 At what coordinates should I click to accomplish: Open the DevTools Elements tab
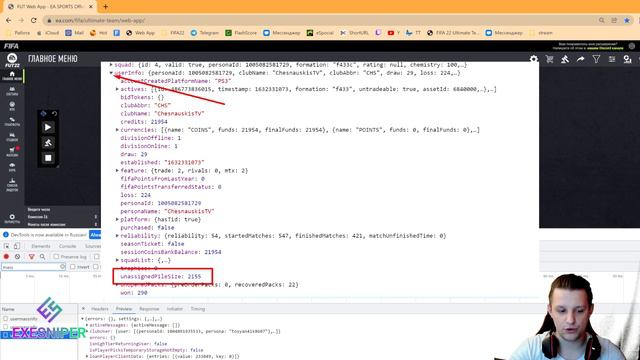point(41,246)
